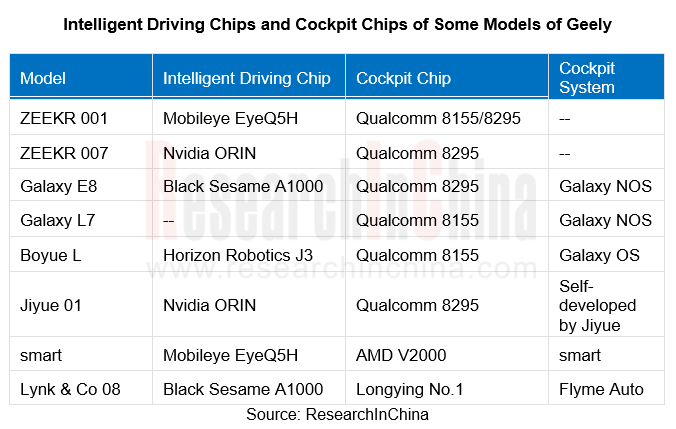
Task: Click the ZEEKR 001 model cell
Action: click(x=81, y=118)
